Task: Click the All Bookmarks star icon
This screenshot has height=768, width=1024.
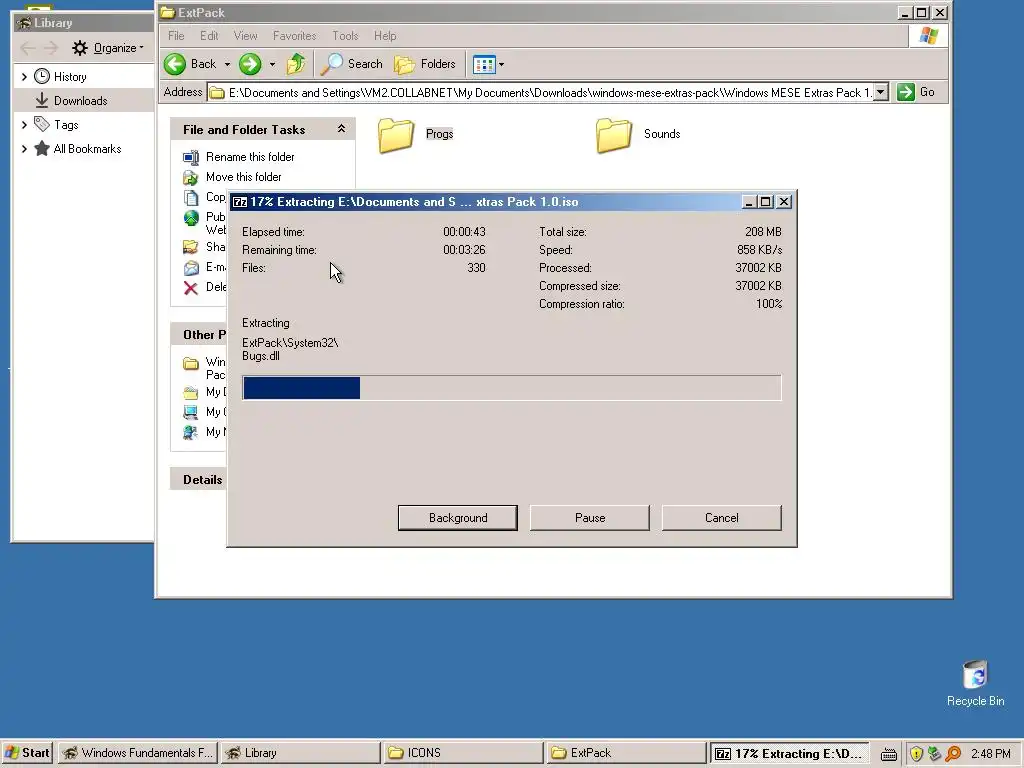Action: 42,148
